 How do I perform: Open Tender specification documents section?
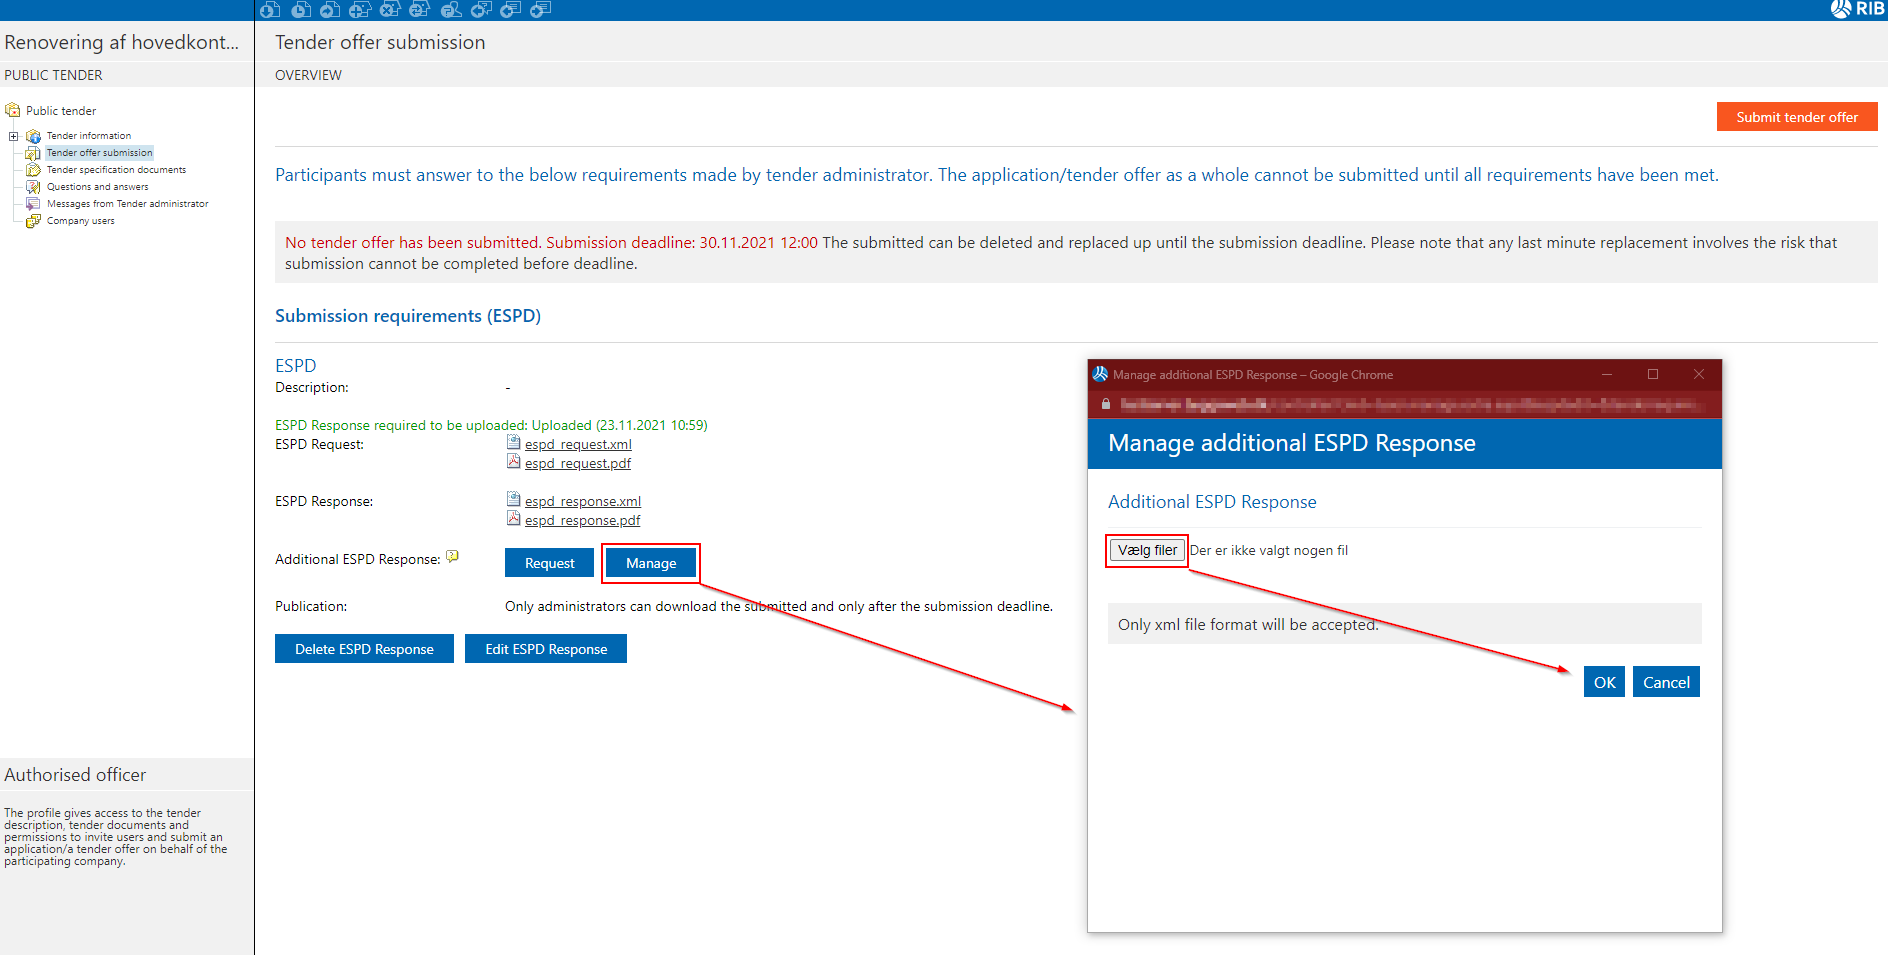coord(115,169)
